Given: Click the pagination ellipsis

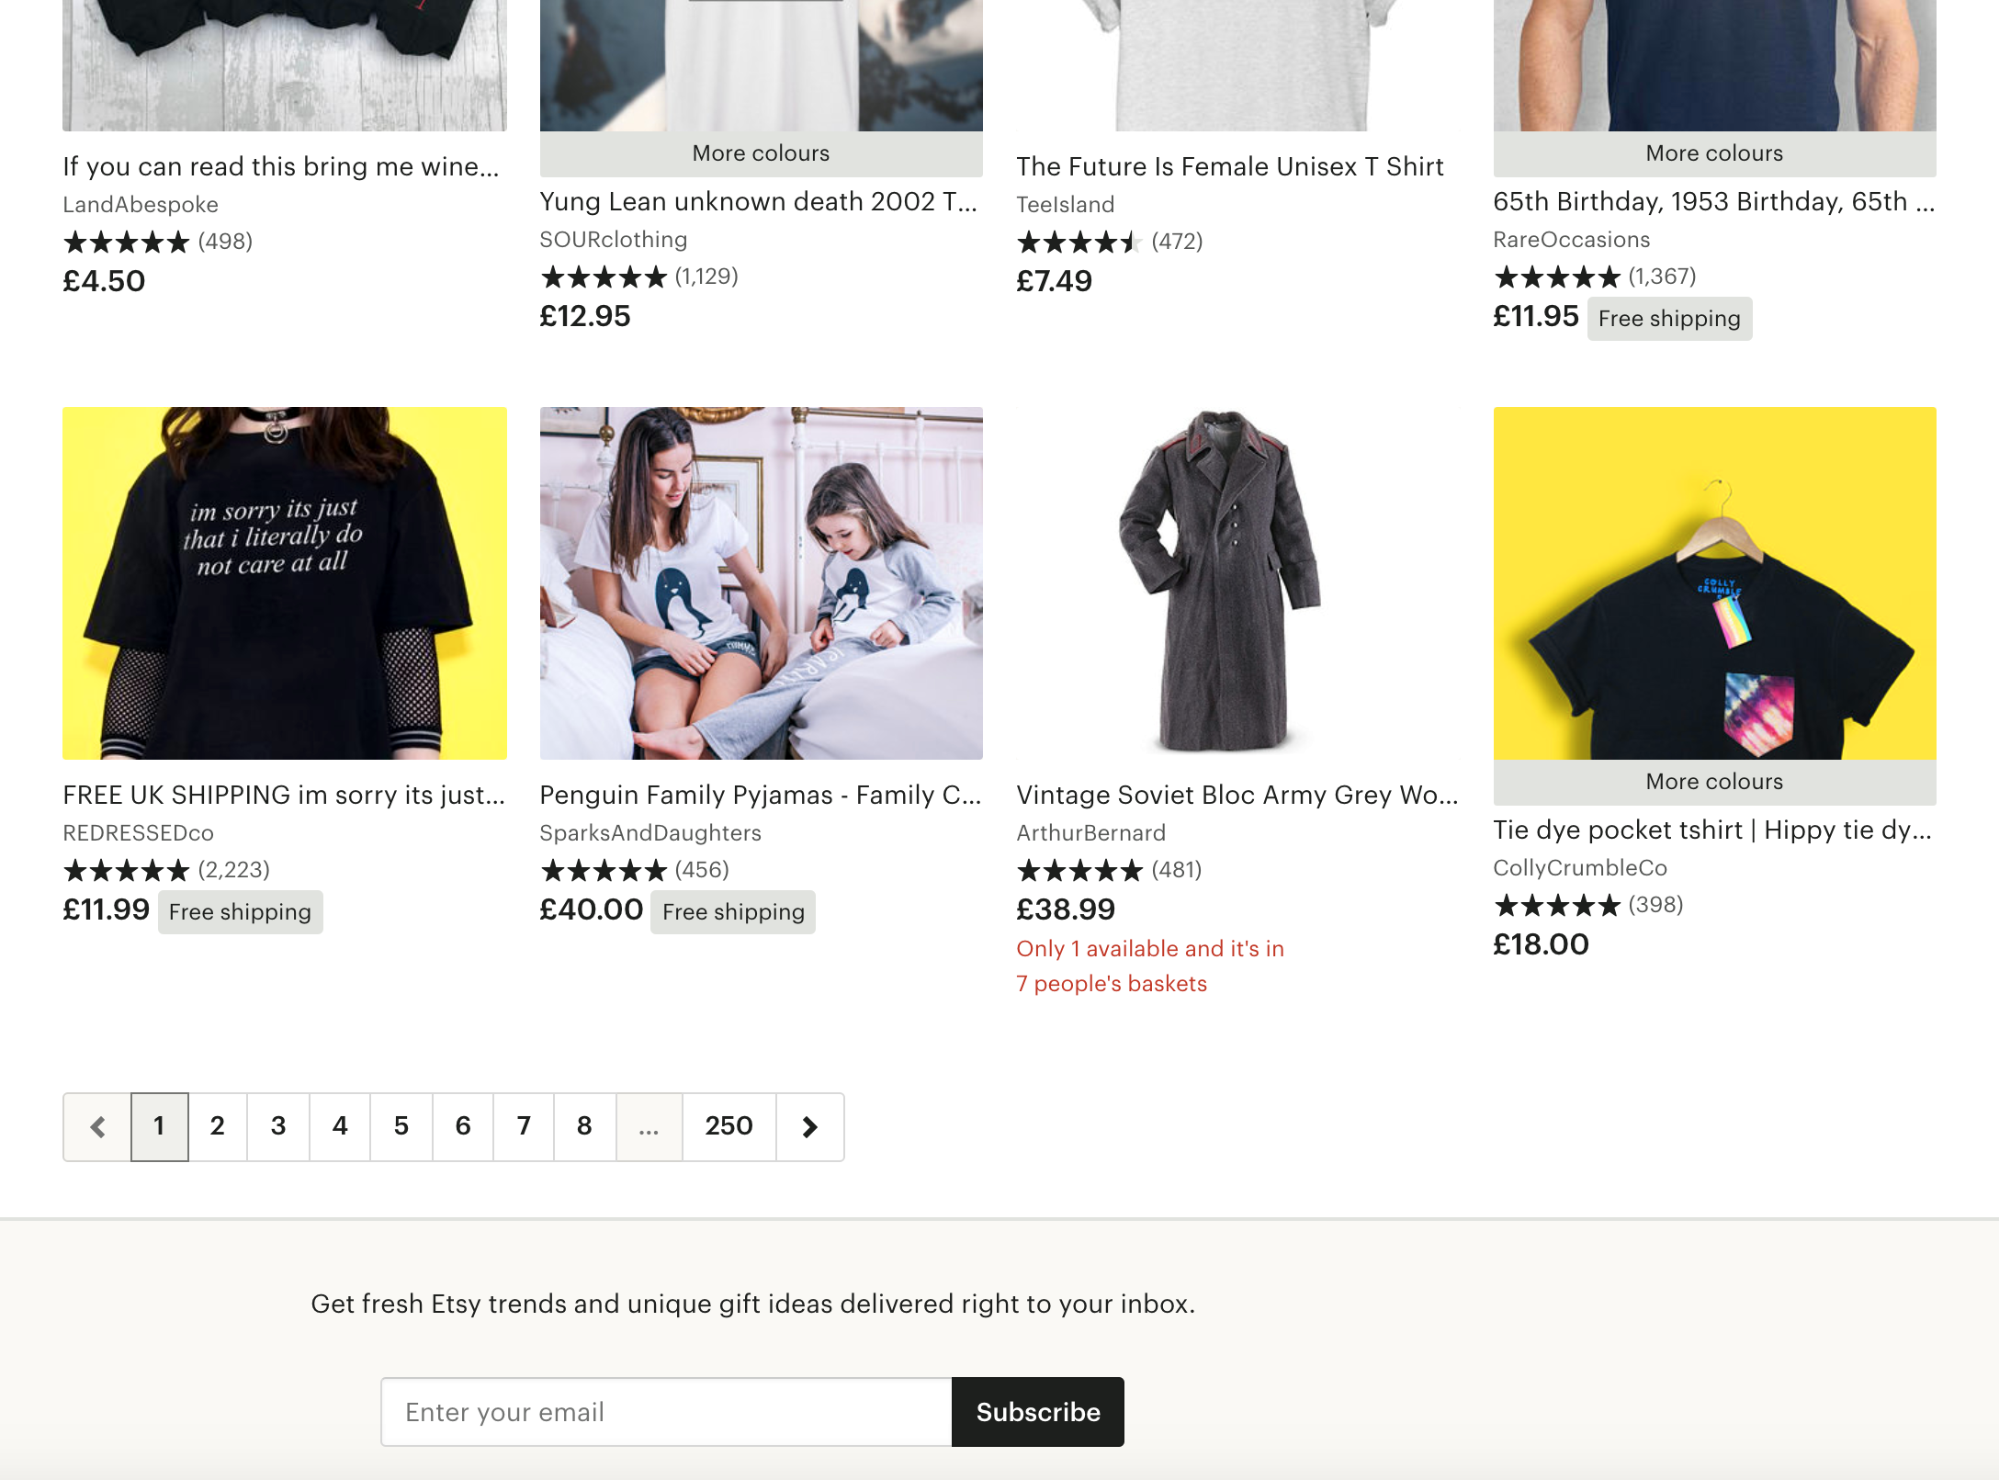Looking at the screenshot, I should pos(648,1127).
